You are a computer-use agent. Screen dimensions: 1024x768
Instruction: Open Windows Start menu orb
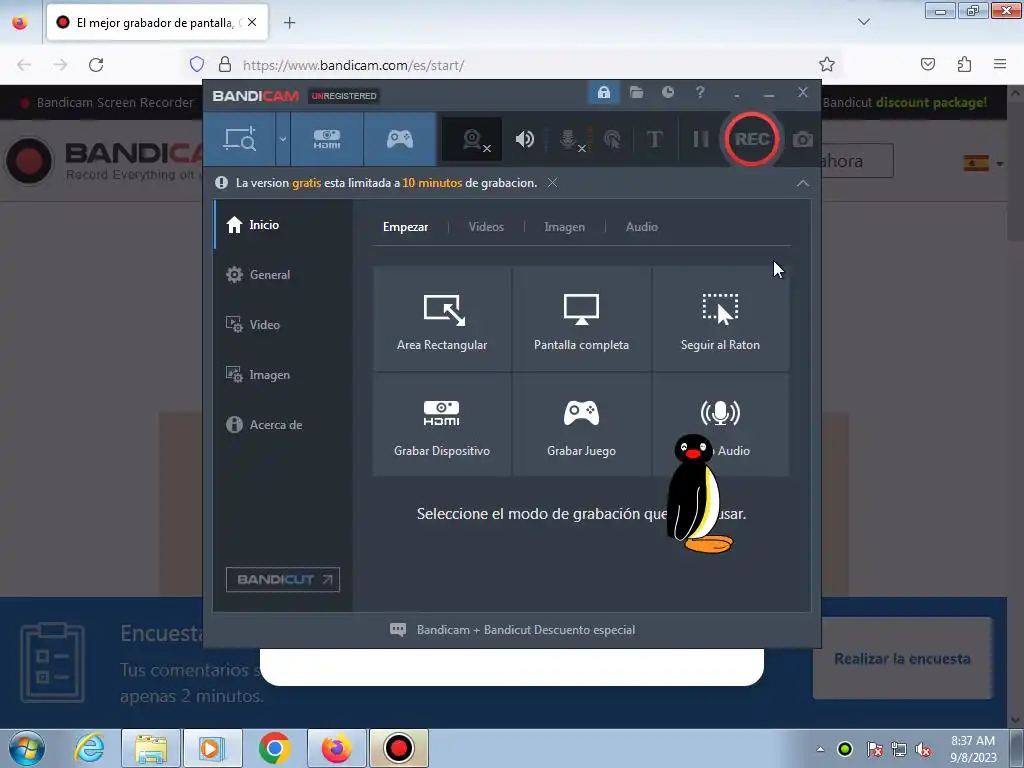pyautogui.click(x=27, y=748)
